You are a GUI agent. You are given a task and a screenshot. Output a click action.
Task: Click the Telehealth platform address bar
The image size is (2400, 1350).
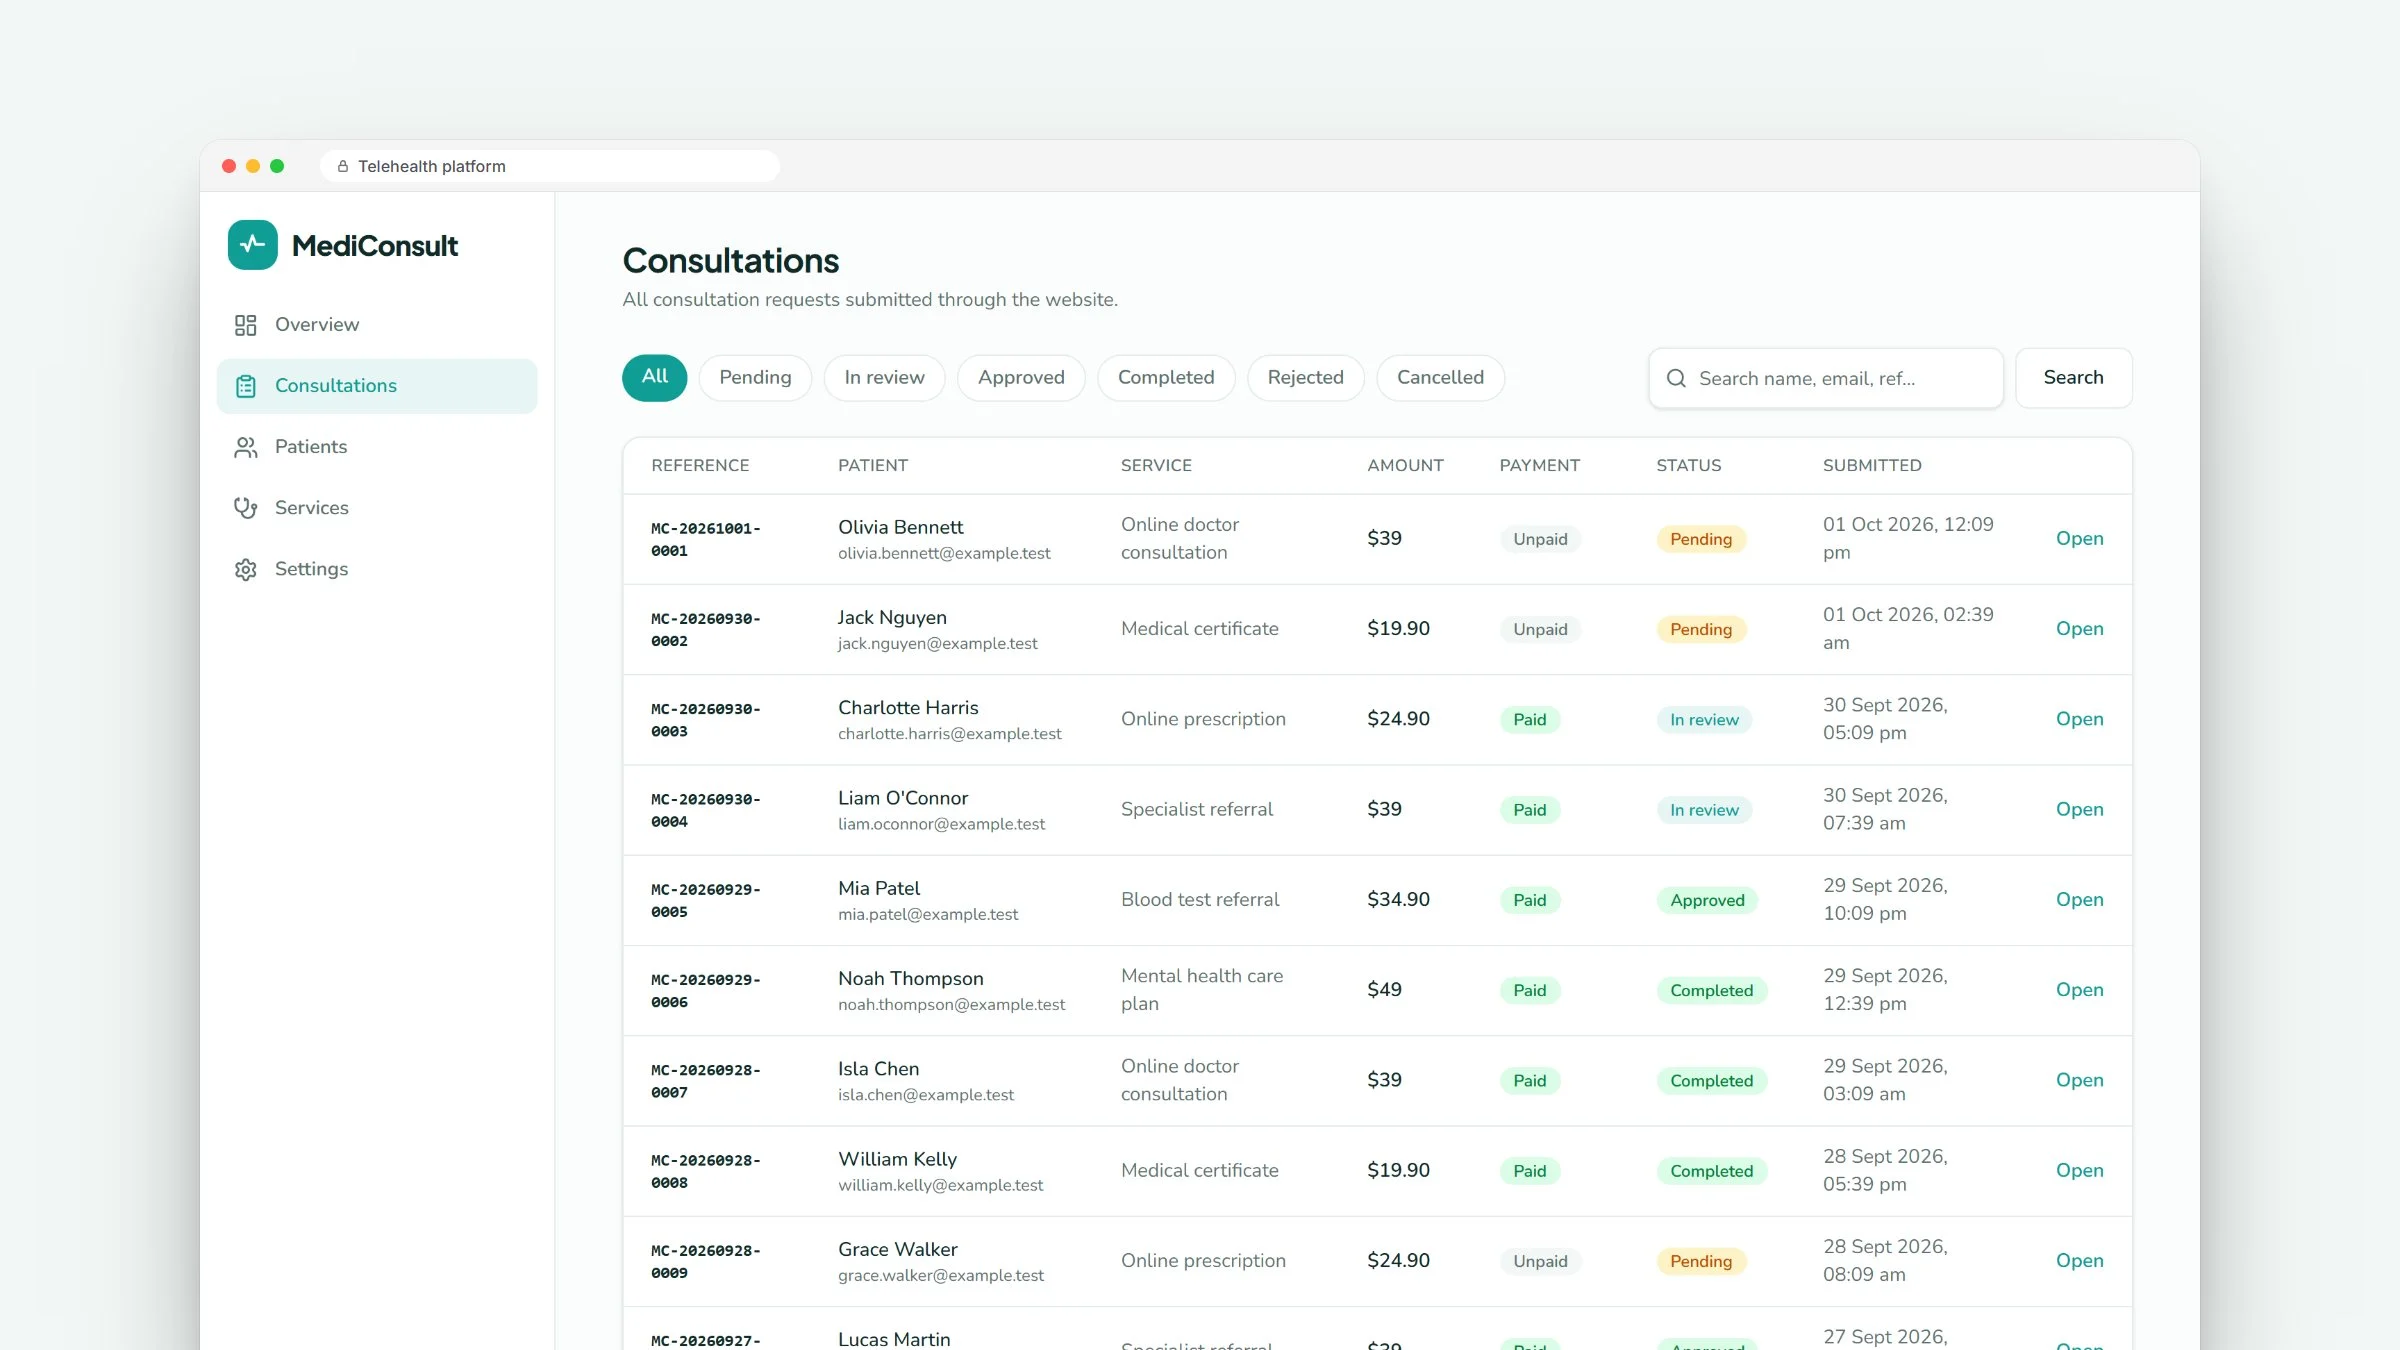point(549,166)
